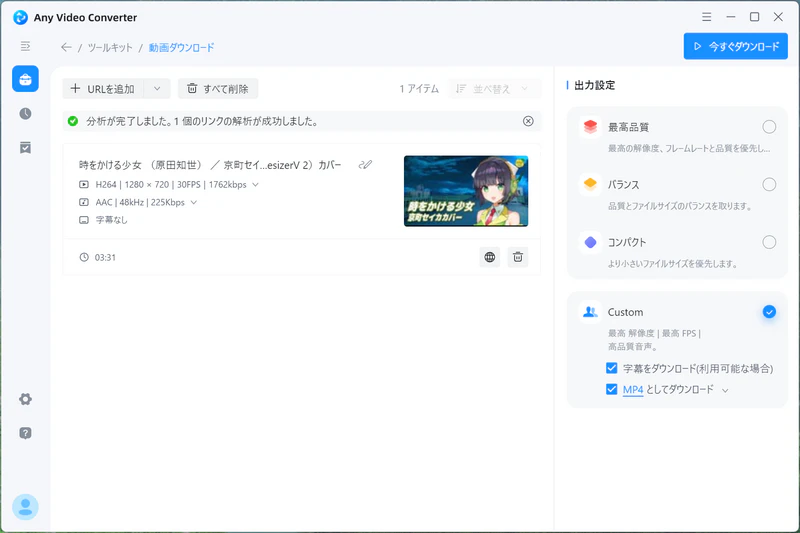Click the green success check icon
The height and width of the screenshot is (533, 800).
coord(73,121)
